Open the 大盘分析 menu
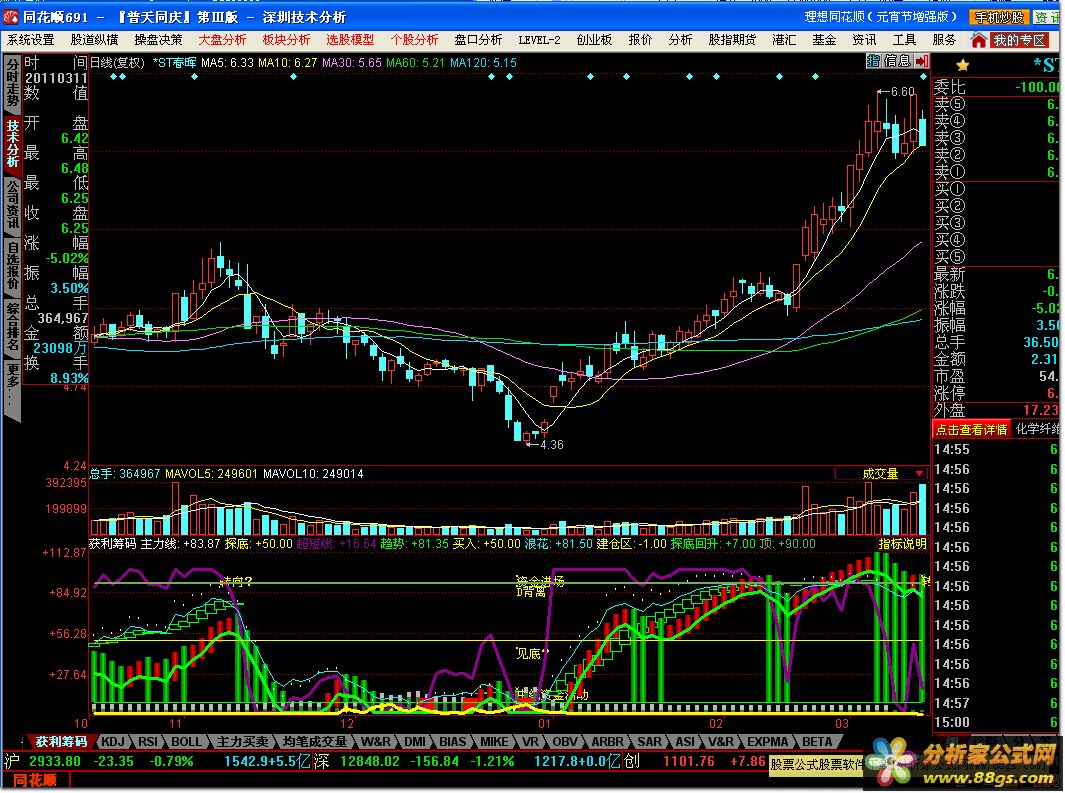Screen dimensions: 1065x793 point(222,40)
